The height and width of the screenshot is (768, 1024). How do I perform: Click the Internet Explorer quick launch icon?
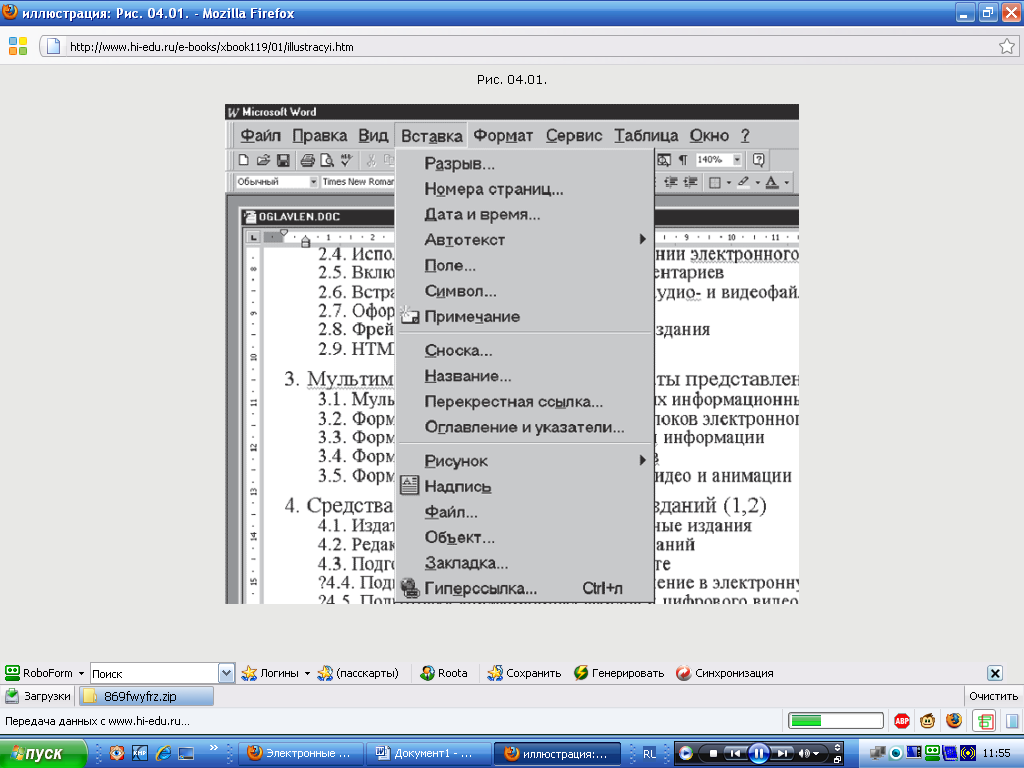point(163,753)
